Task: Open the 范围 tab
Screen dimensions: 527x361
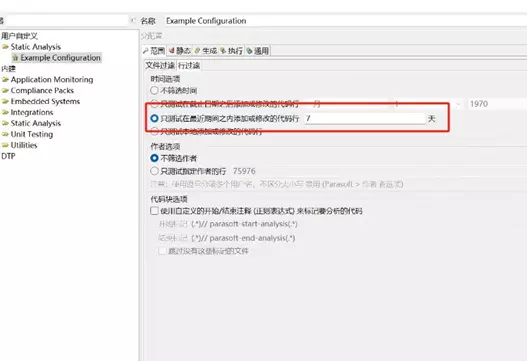Action: [154, 51]
